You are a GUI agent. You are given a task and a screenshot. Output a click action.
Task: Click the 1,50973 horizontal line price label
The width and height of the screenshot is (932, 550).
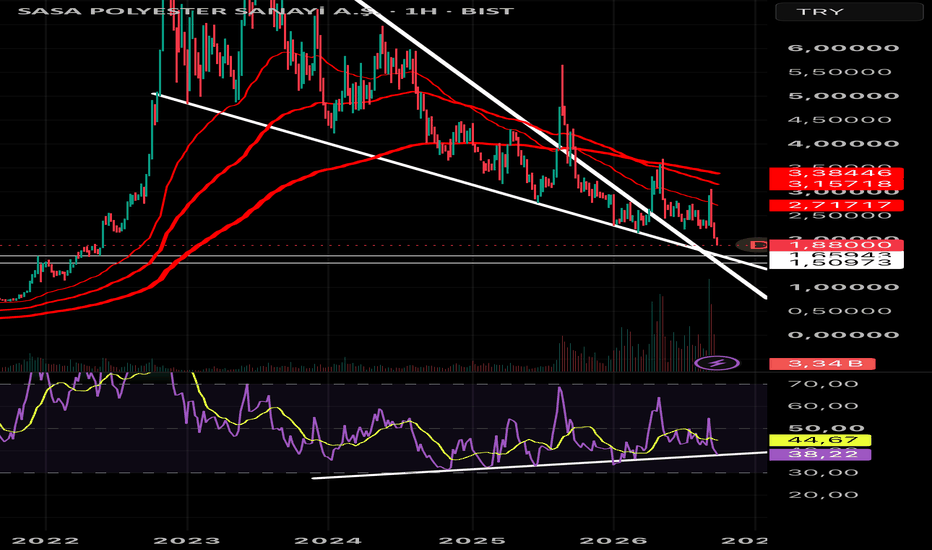[836, 263]
